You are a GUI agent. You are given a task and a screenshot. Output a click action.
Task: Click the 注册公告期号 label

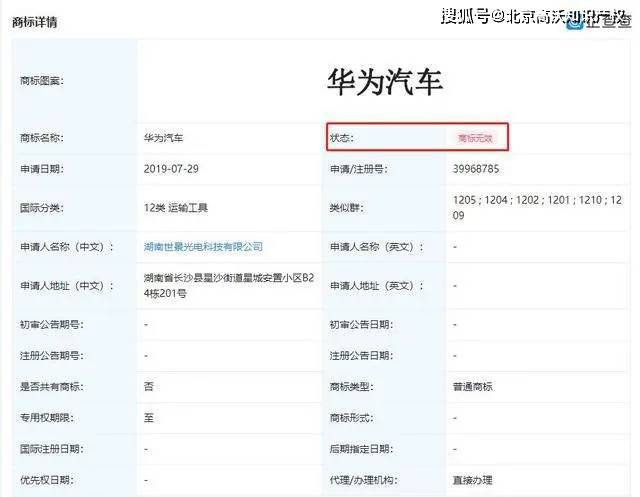click(52, 356)
